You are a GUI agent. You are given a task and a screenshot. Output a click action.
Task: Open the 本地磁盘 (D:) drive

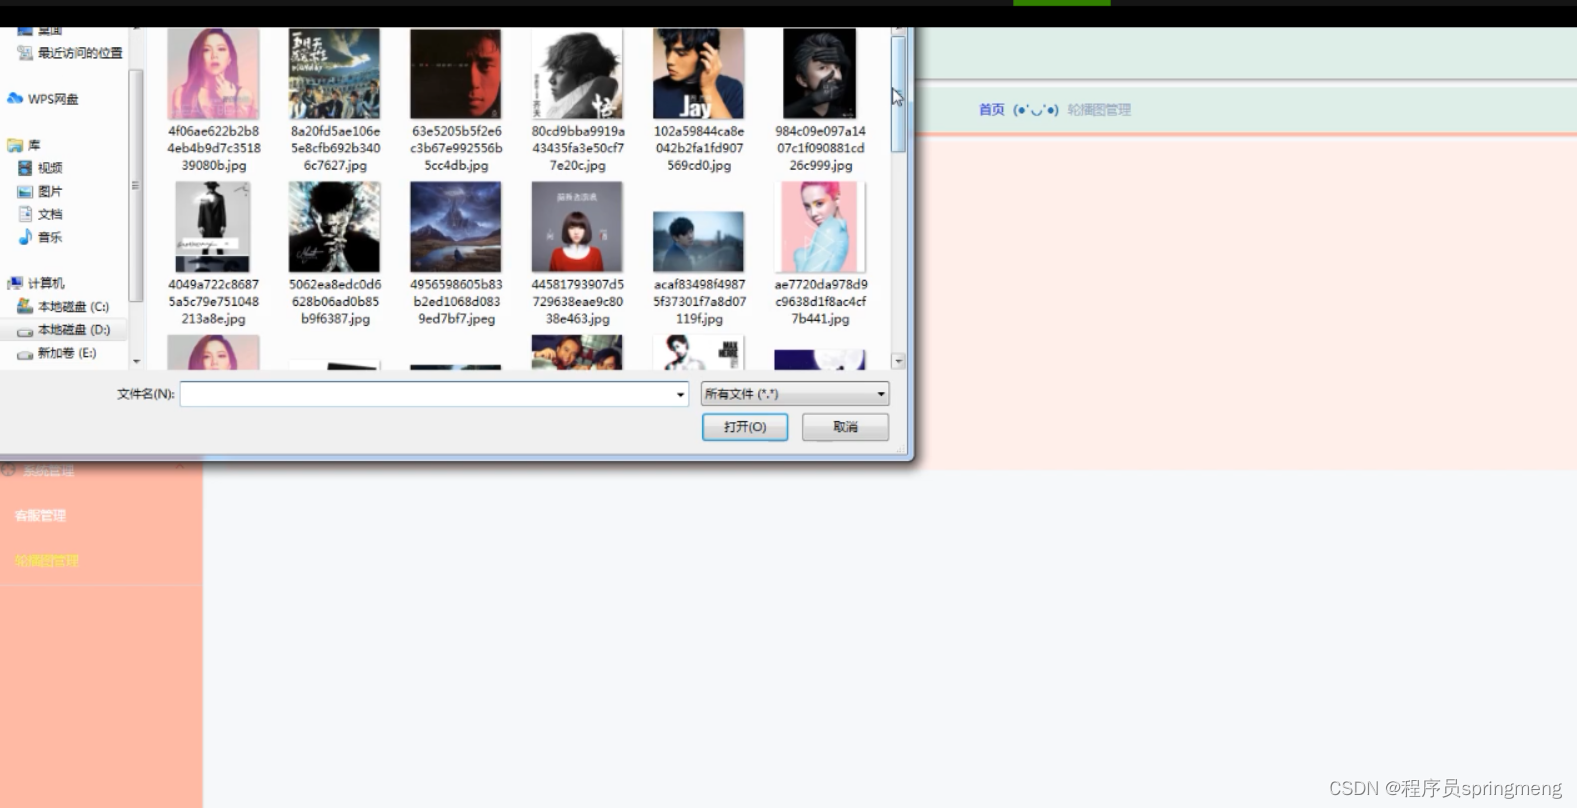[x=64, y=330]
